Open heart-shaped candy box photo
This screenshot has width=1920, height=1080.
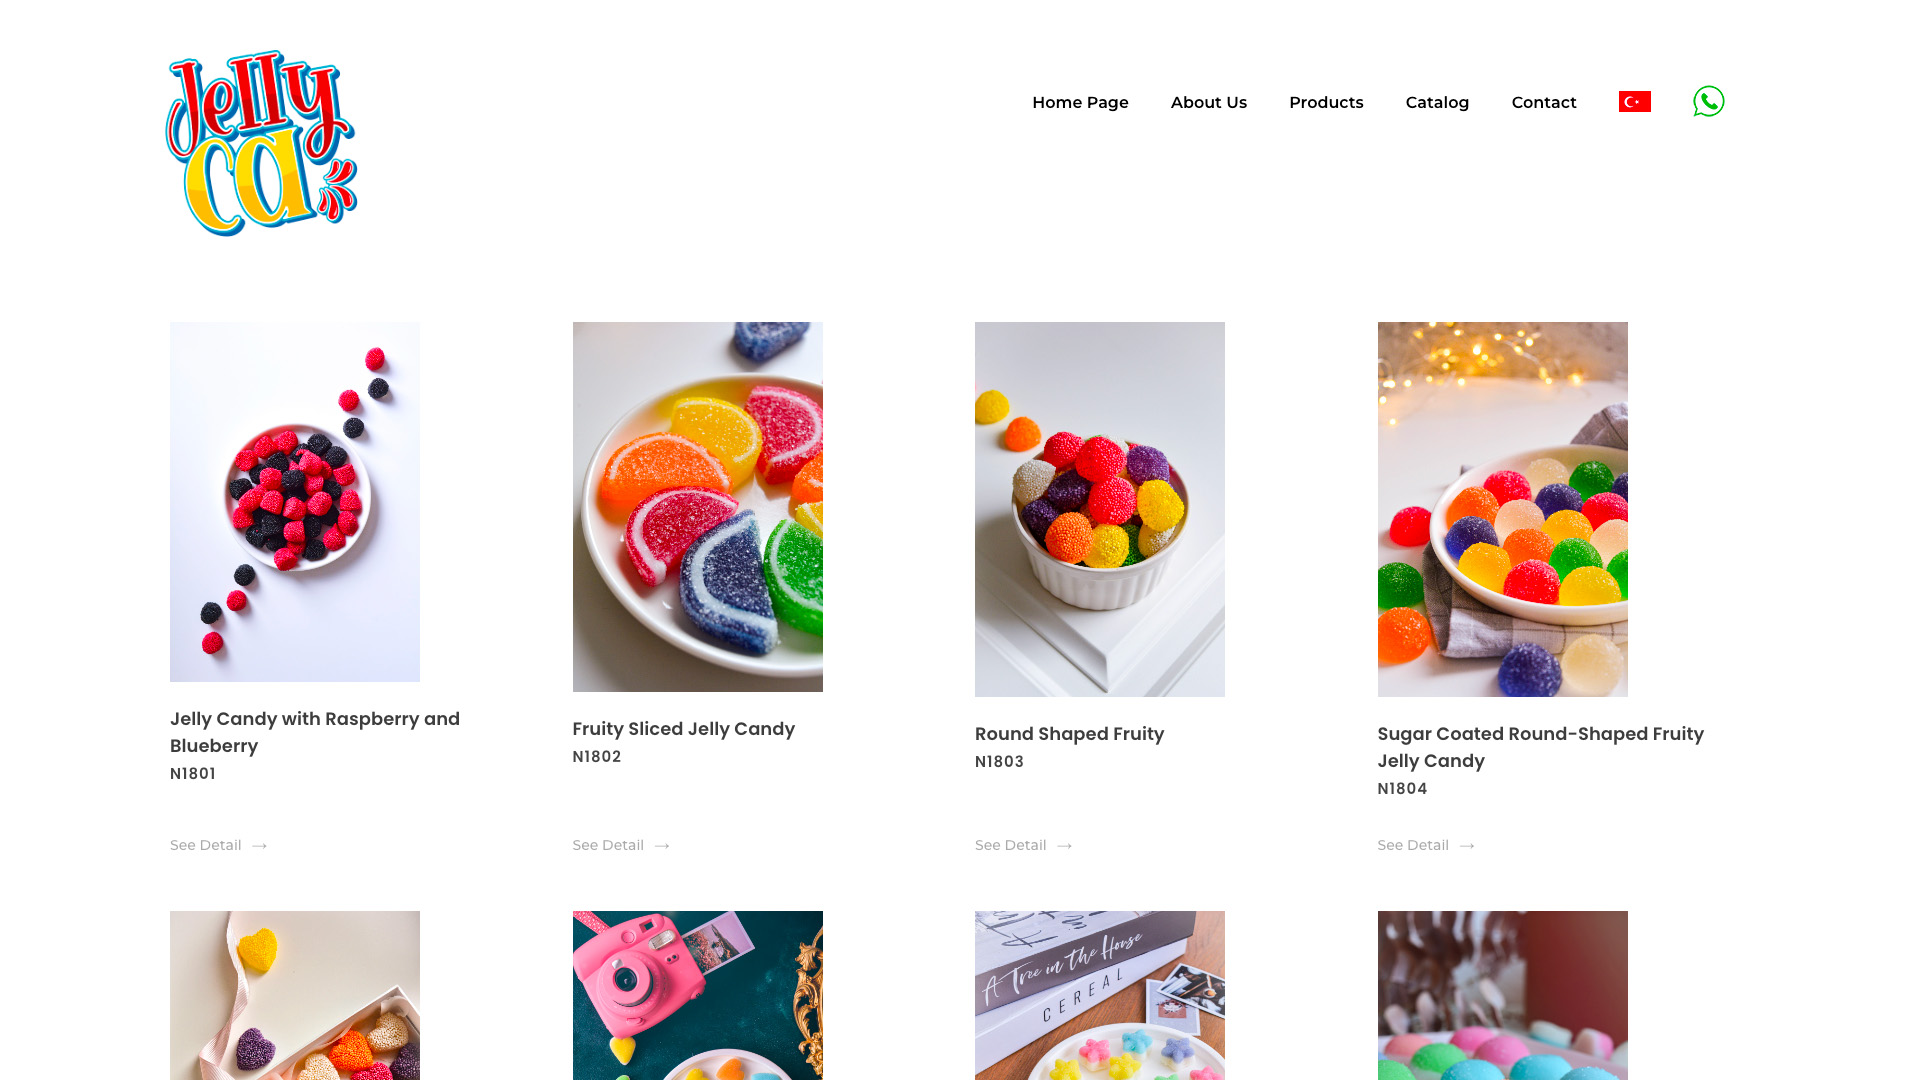(295, 995)
